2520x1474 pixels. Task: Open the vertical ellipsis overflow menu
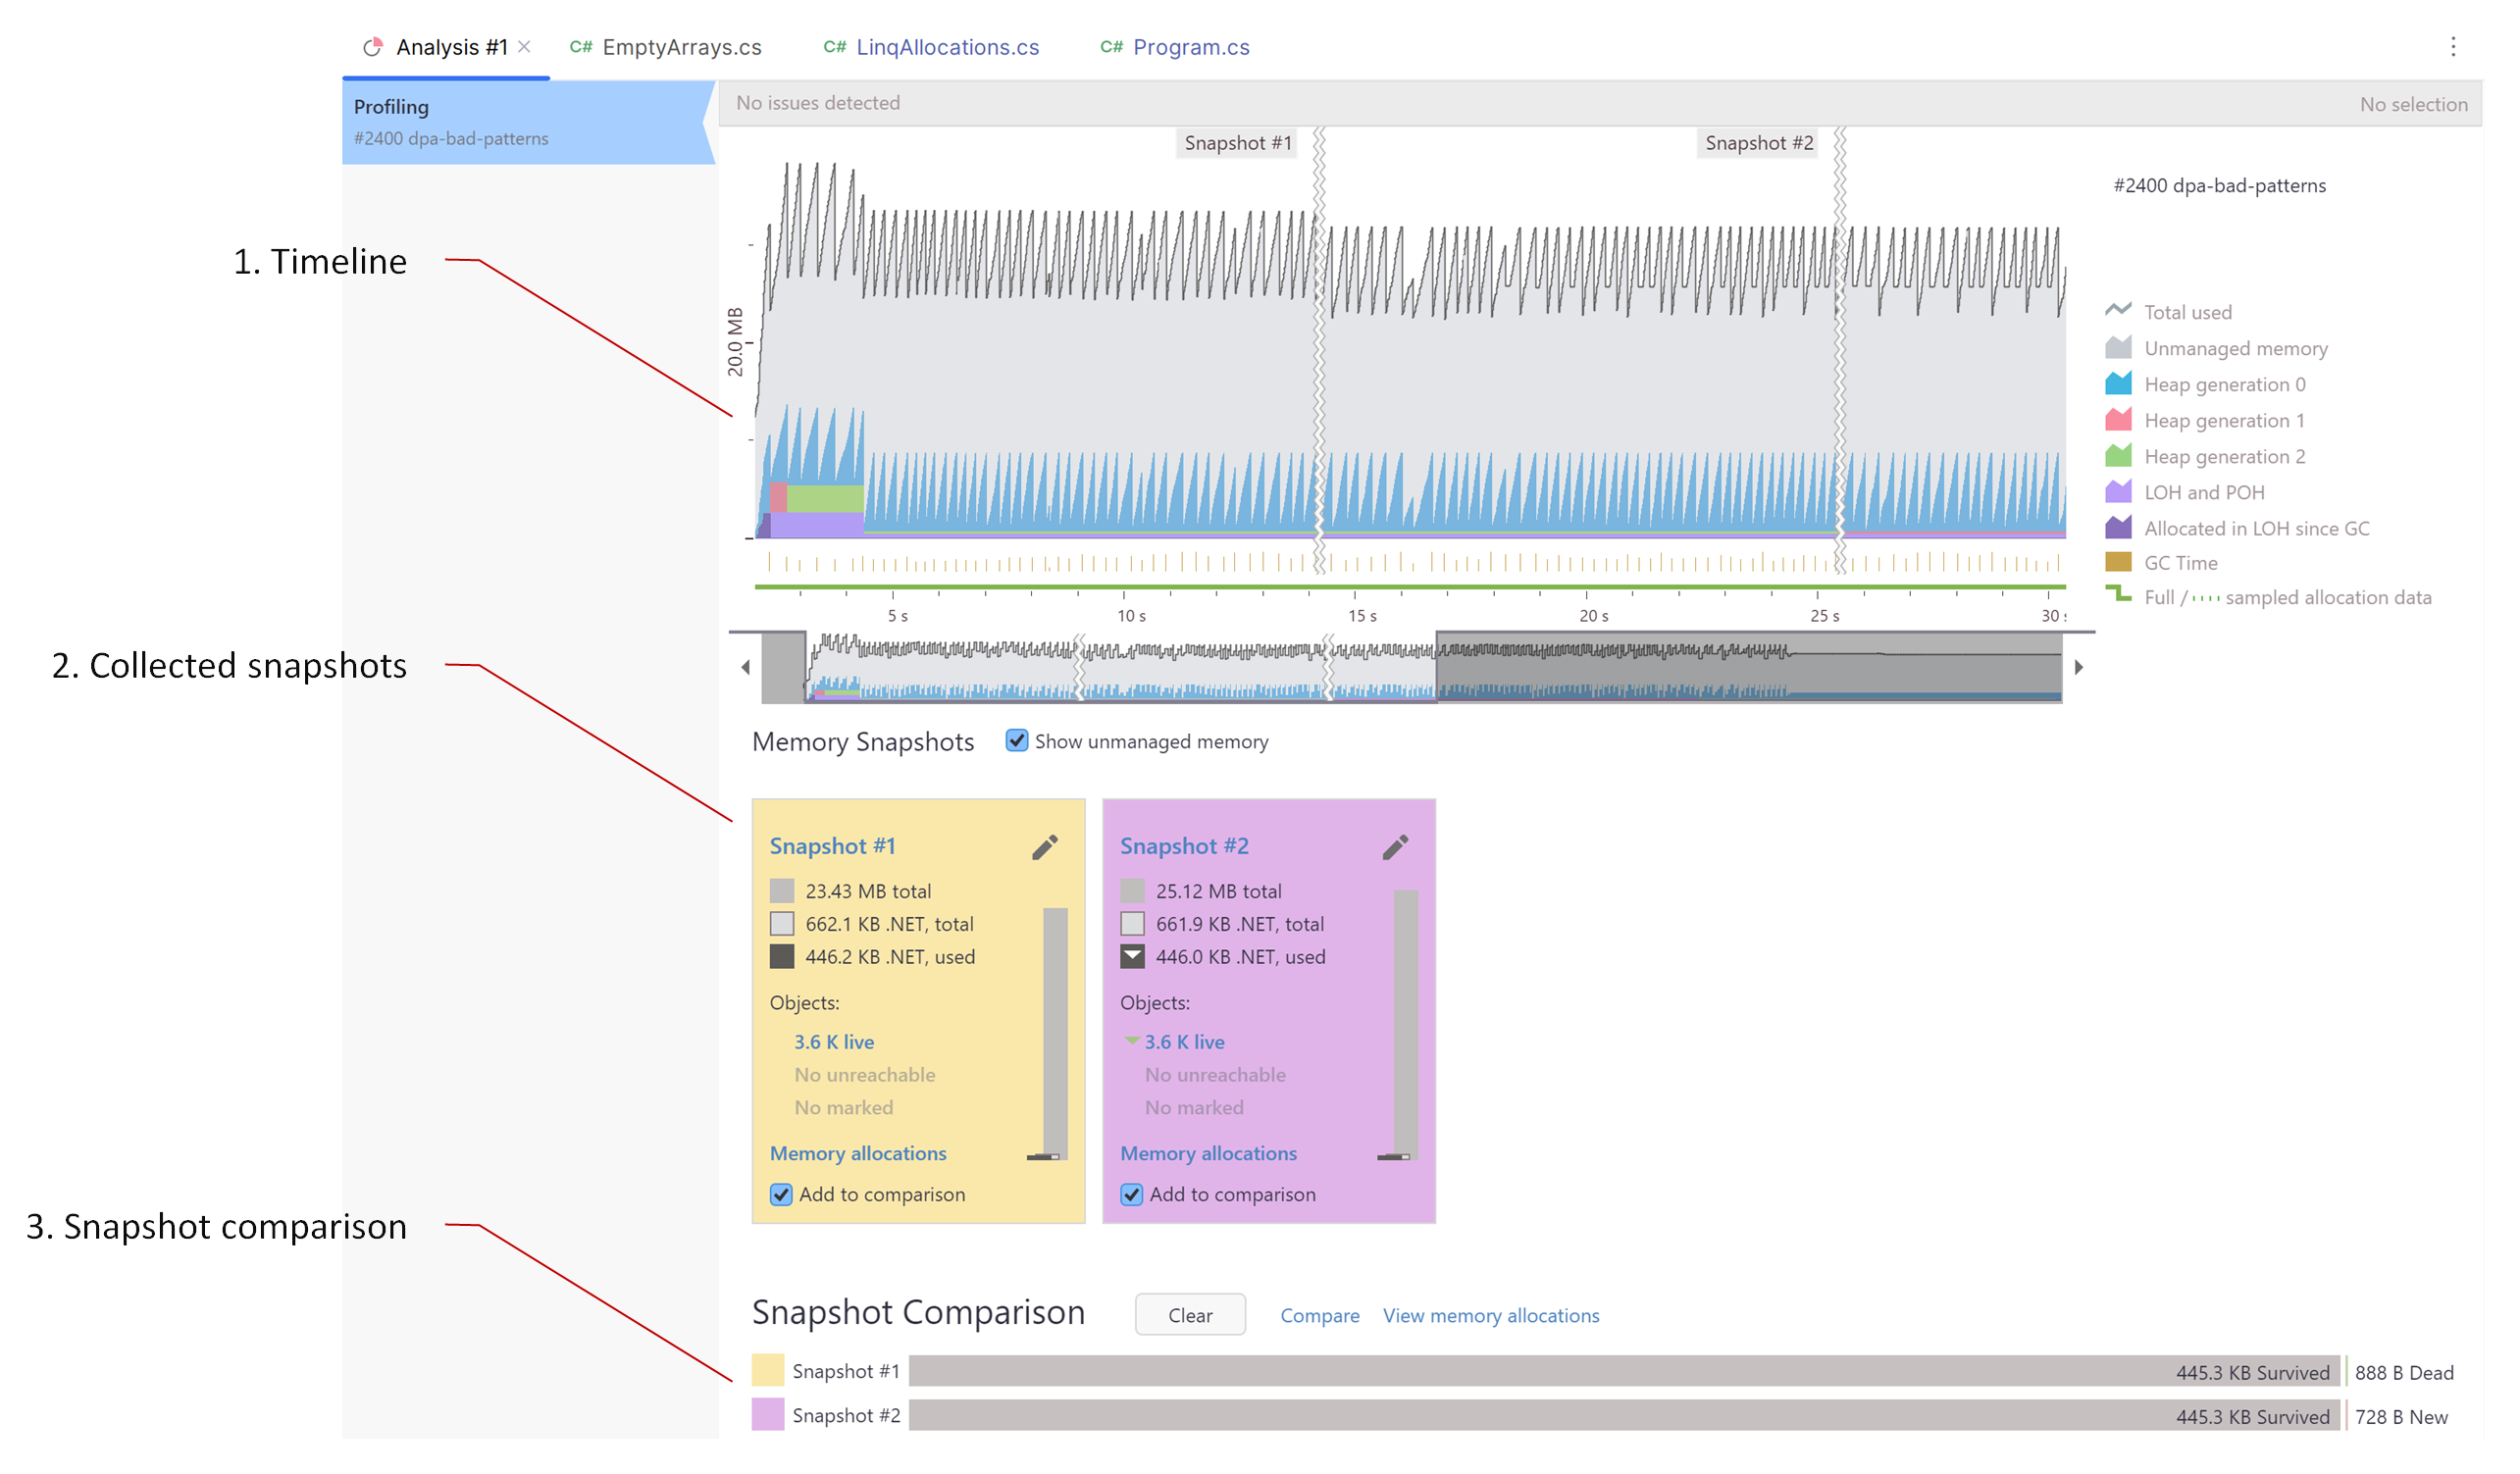click(2455, 47)
